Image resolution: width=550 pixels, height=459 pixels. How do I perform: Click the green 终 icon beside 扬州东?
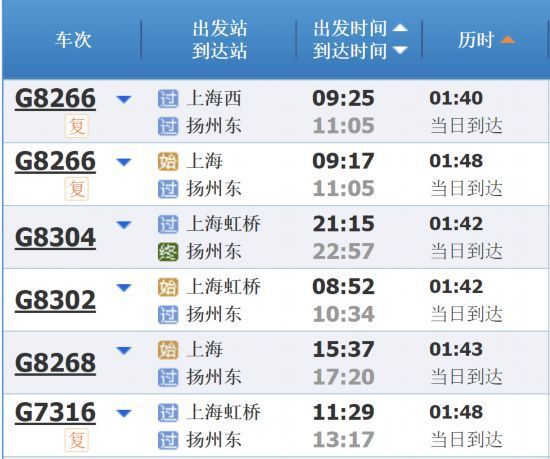168,252
